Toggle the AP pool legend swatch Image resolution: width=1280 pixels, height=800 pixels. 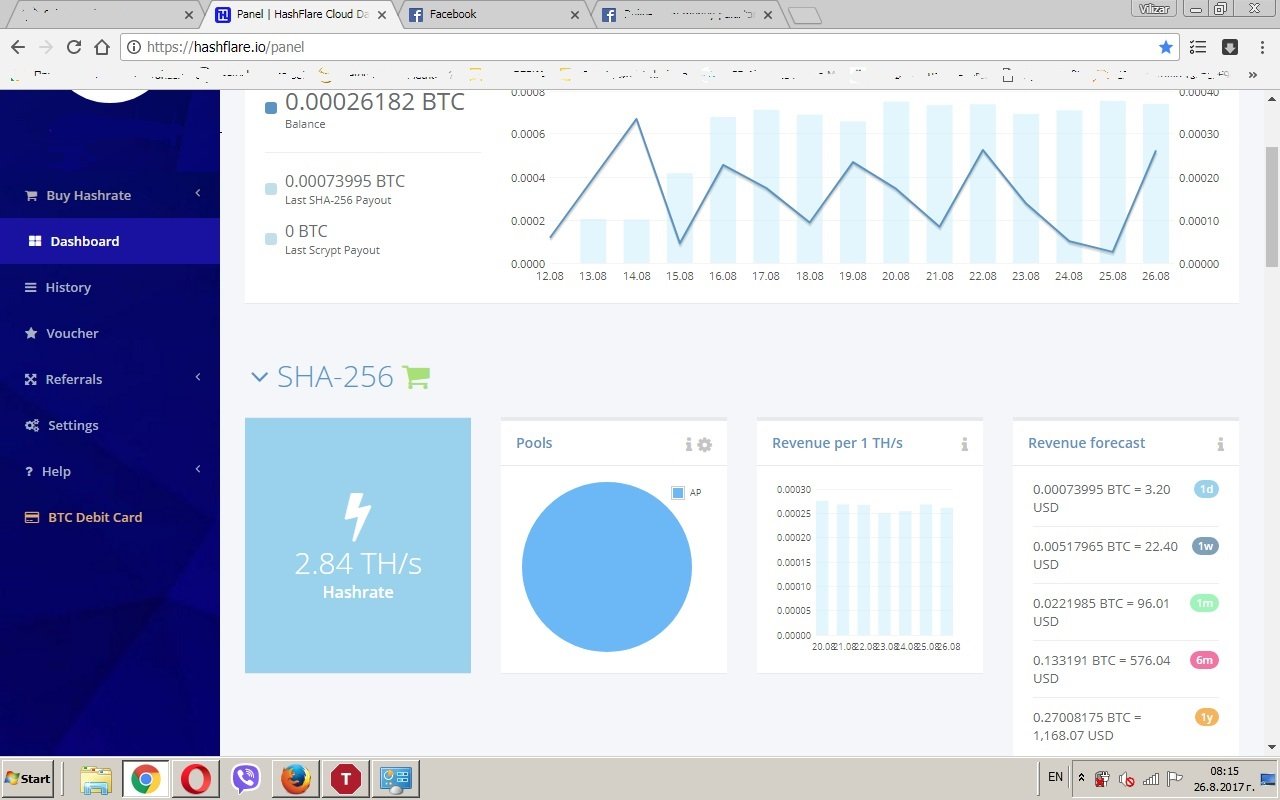pyautogui.click(x=678, y=493)
